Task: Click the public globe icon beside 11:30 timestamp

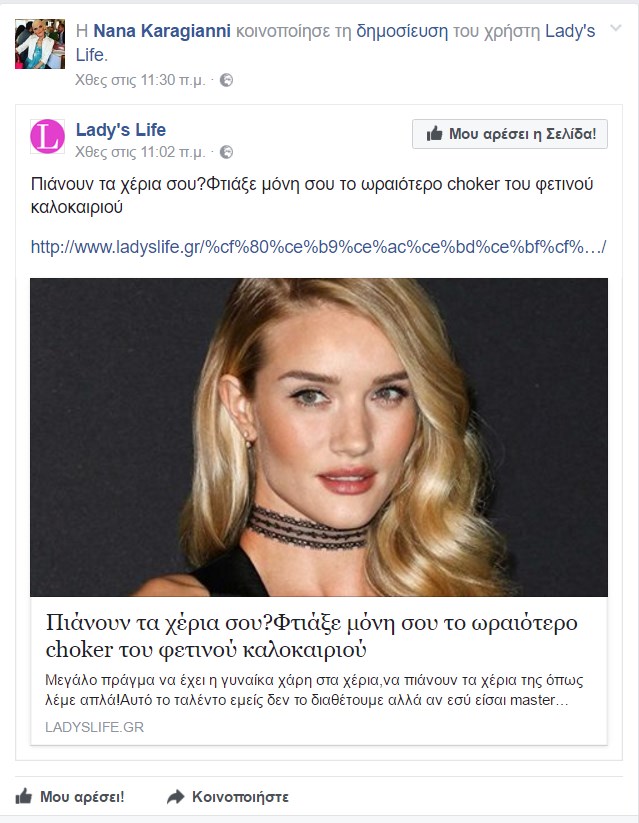Action: tap(226, 80)
